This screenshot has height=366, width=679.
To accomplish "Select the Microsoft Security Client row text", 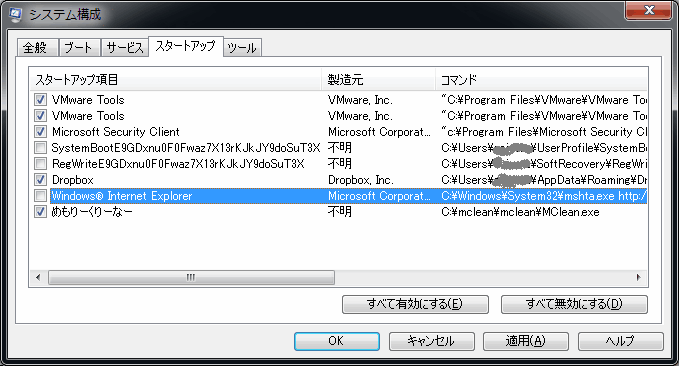I will pyautogui.click(x=116, y=132).
